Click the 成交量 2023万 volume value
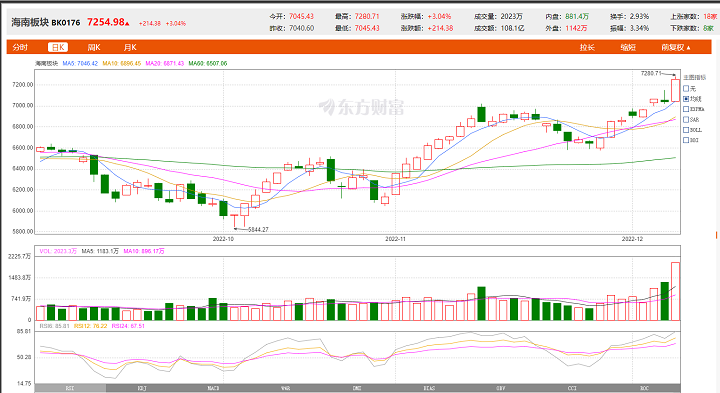 coord(512,16)
